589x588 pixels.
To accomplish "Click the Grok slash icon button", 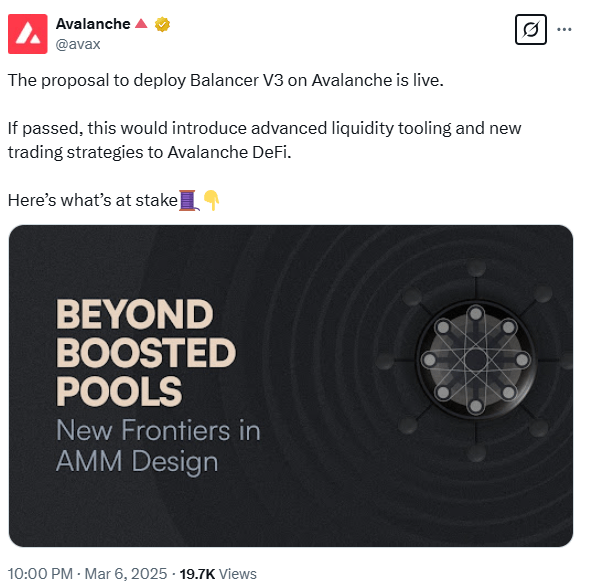I will pyautogui.click(x=530, y=29).
